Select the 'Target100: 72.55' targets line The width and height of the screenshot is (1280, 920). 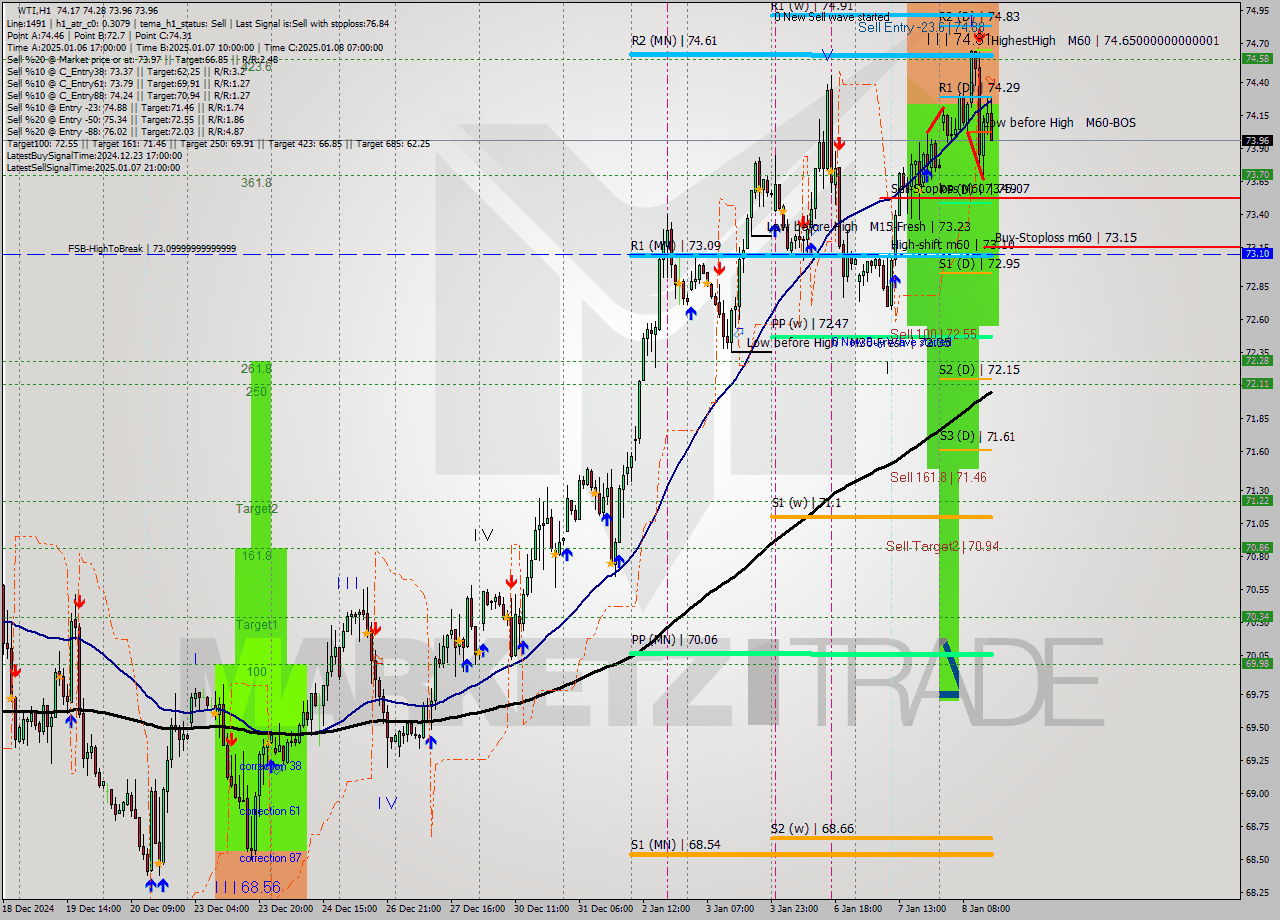218,144
